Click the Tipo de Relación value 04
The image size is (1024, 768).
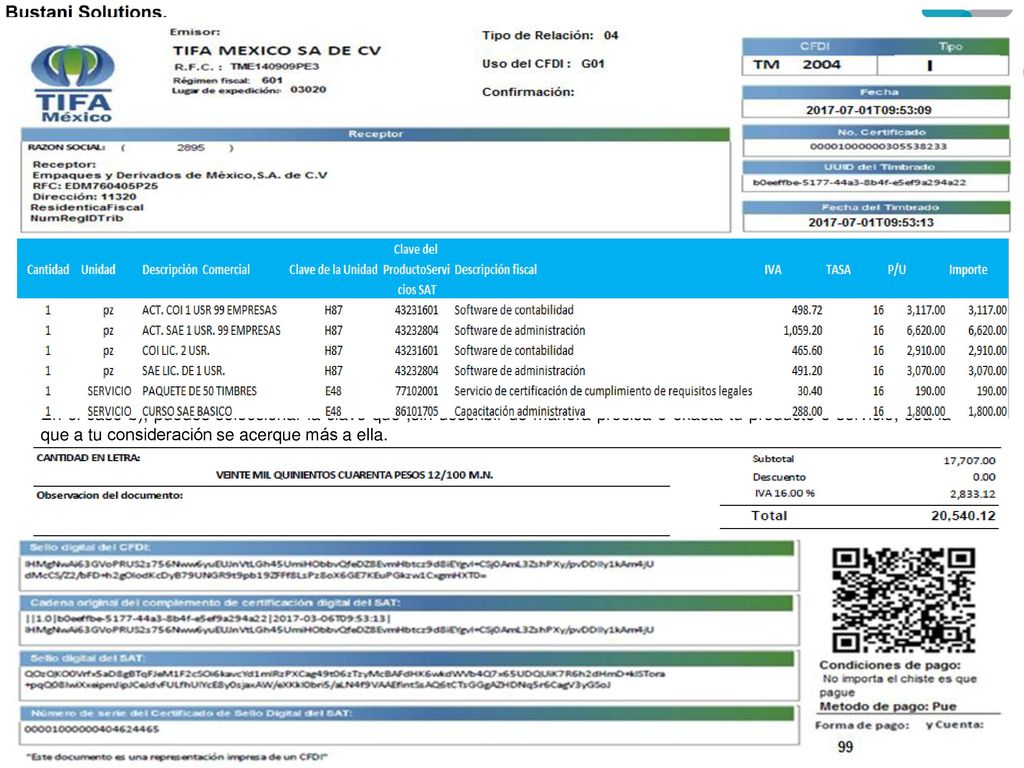(x=611, y=35)
